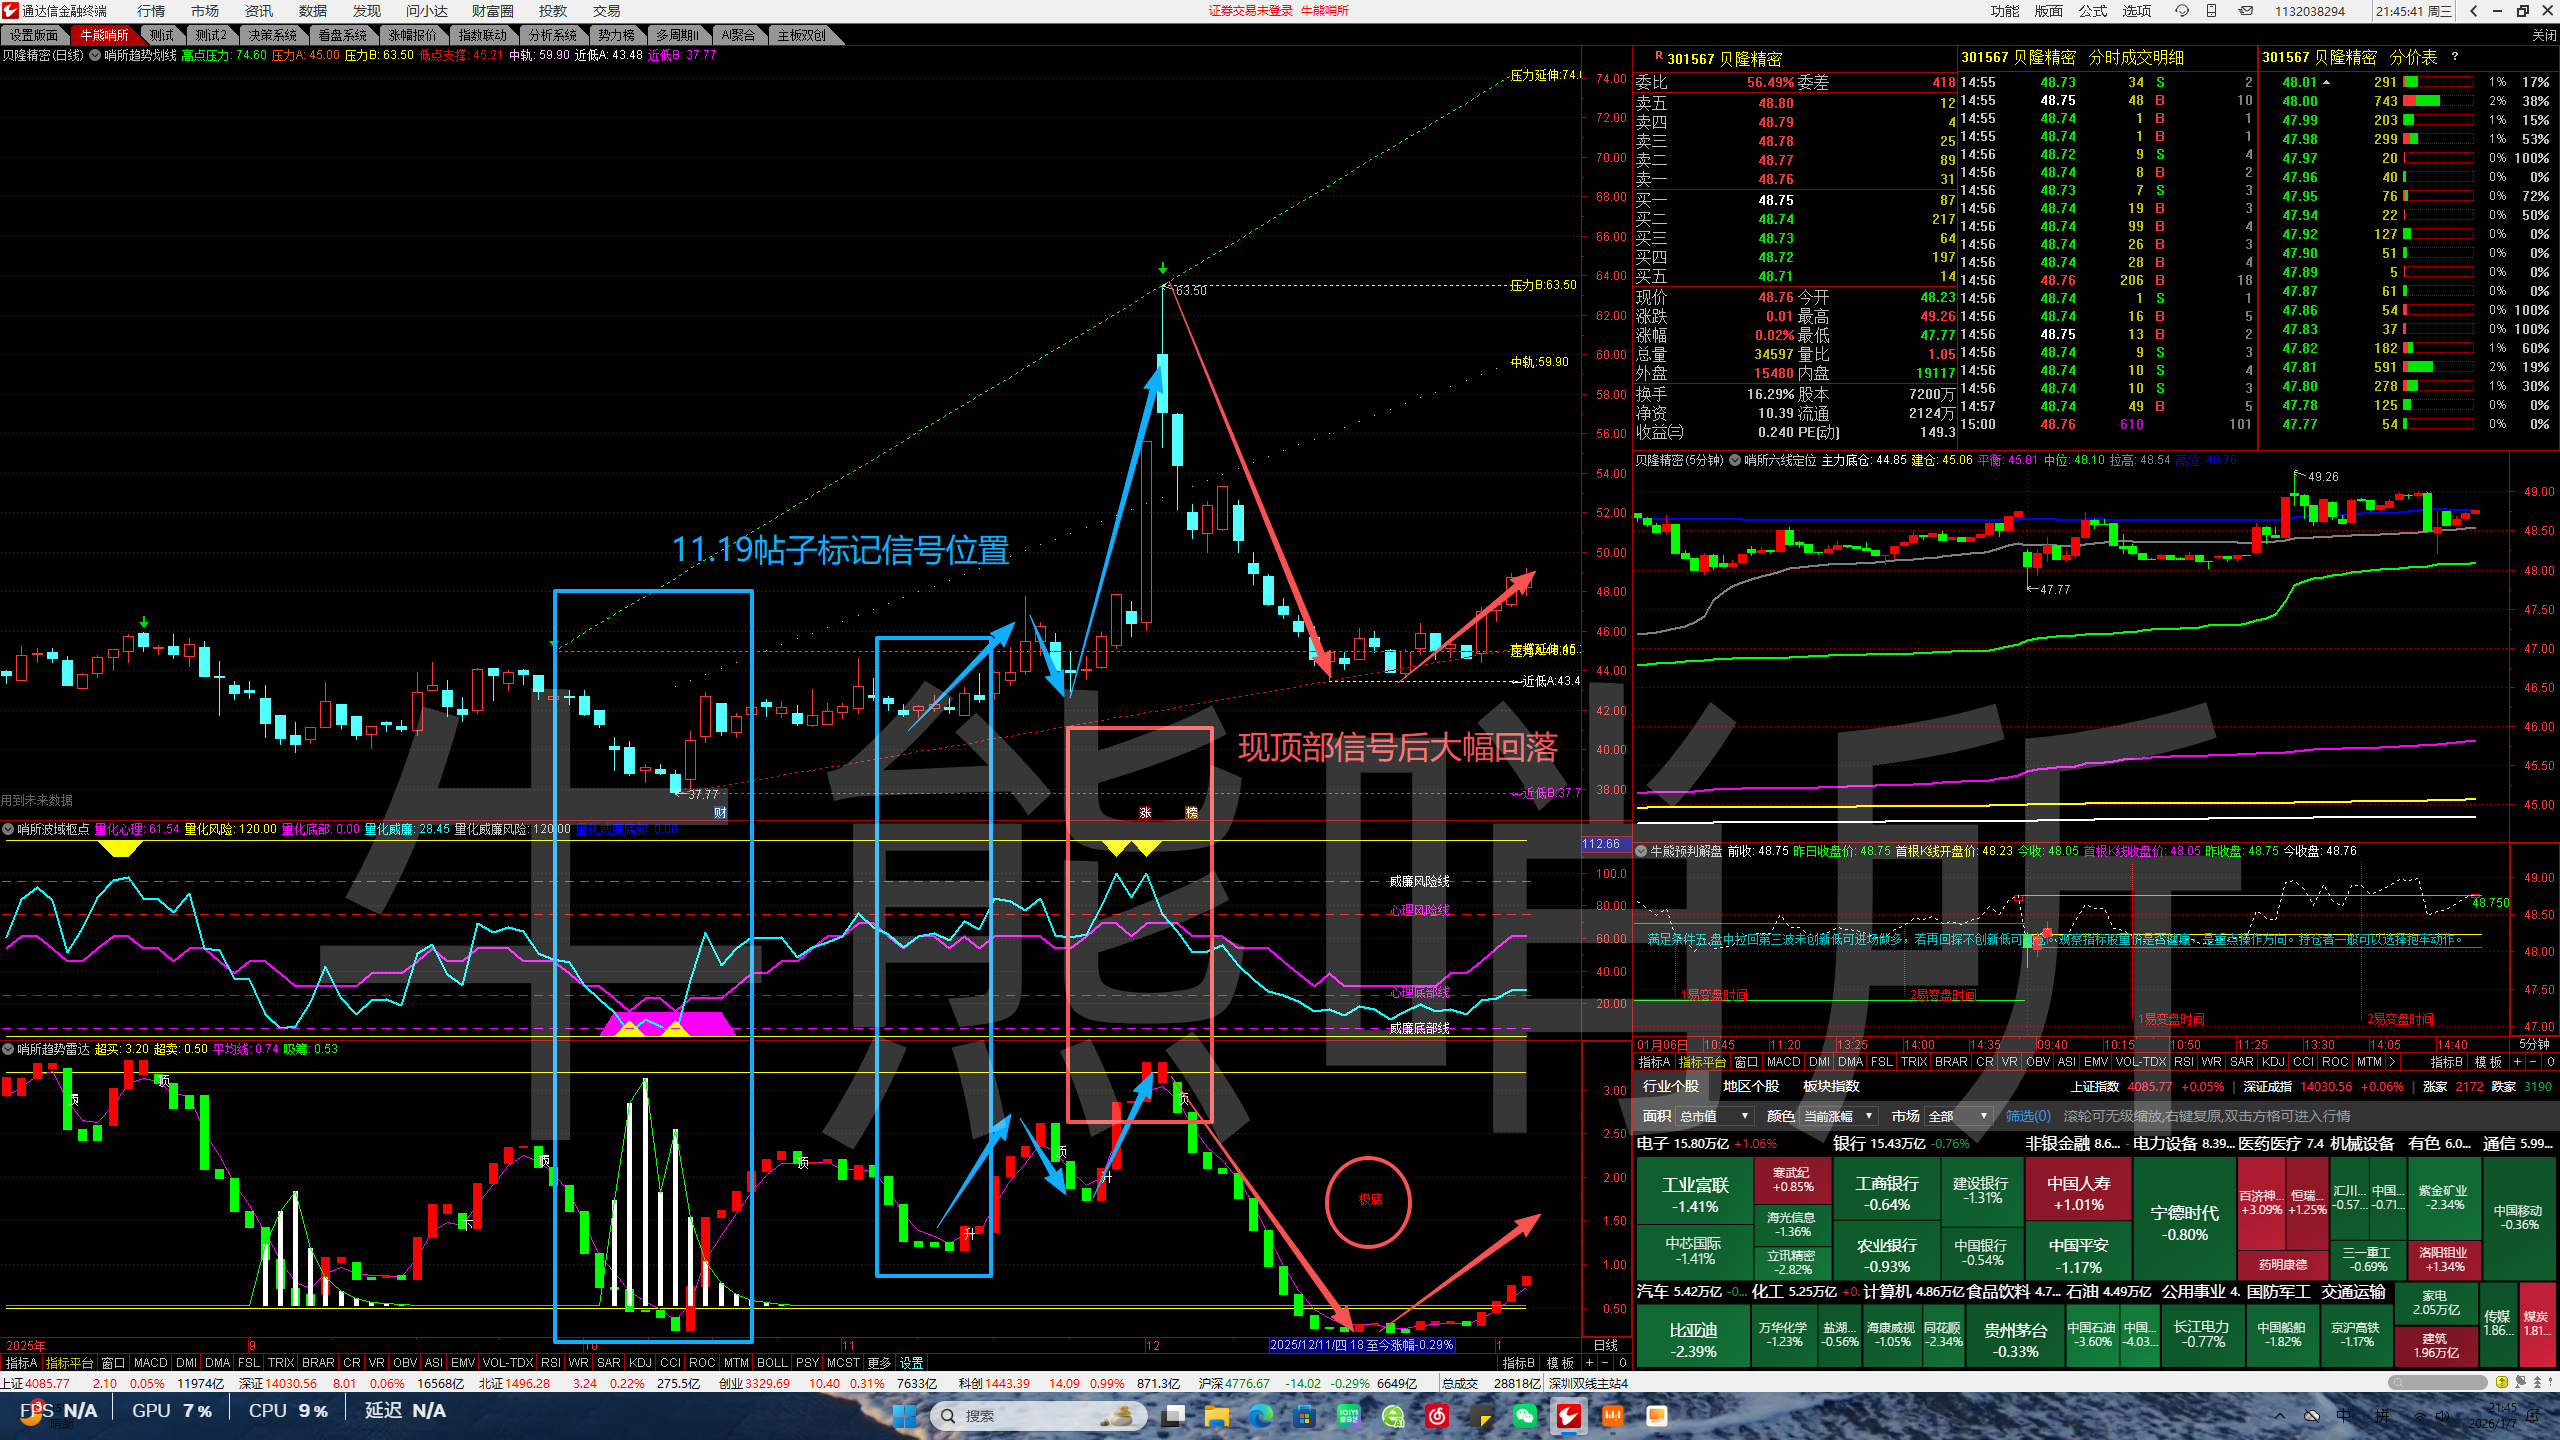Expand the 市场 全部 dropdown
Viewport: 2560px width, 1440px height.
pyautogui.click(x=1984, y=1116)
